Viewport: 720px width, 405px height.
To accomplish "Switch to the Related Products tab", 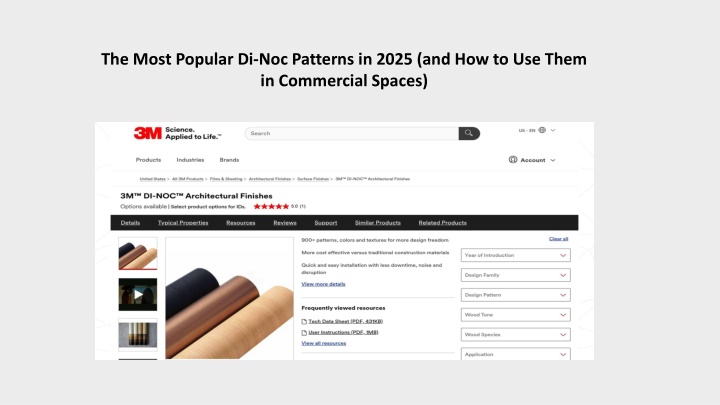I will [442, 223].
